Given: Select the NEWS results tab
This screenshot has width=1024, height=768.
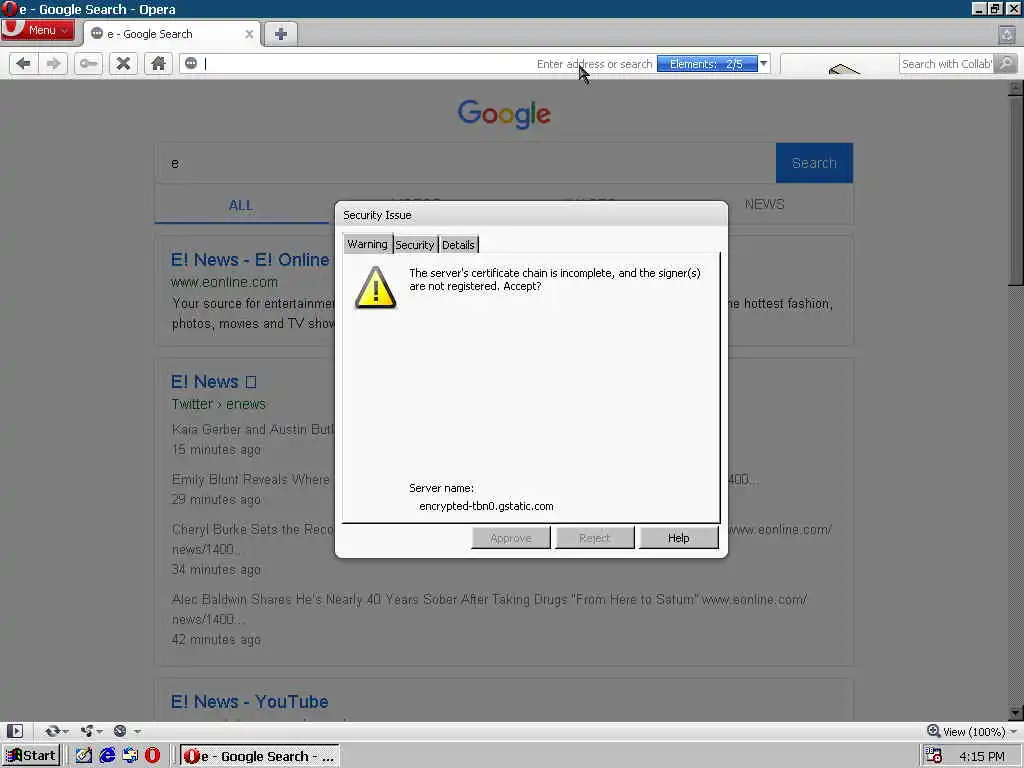Looking at the screenshot, I should coord(764,204).
